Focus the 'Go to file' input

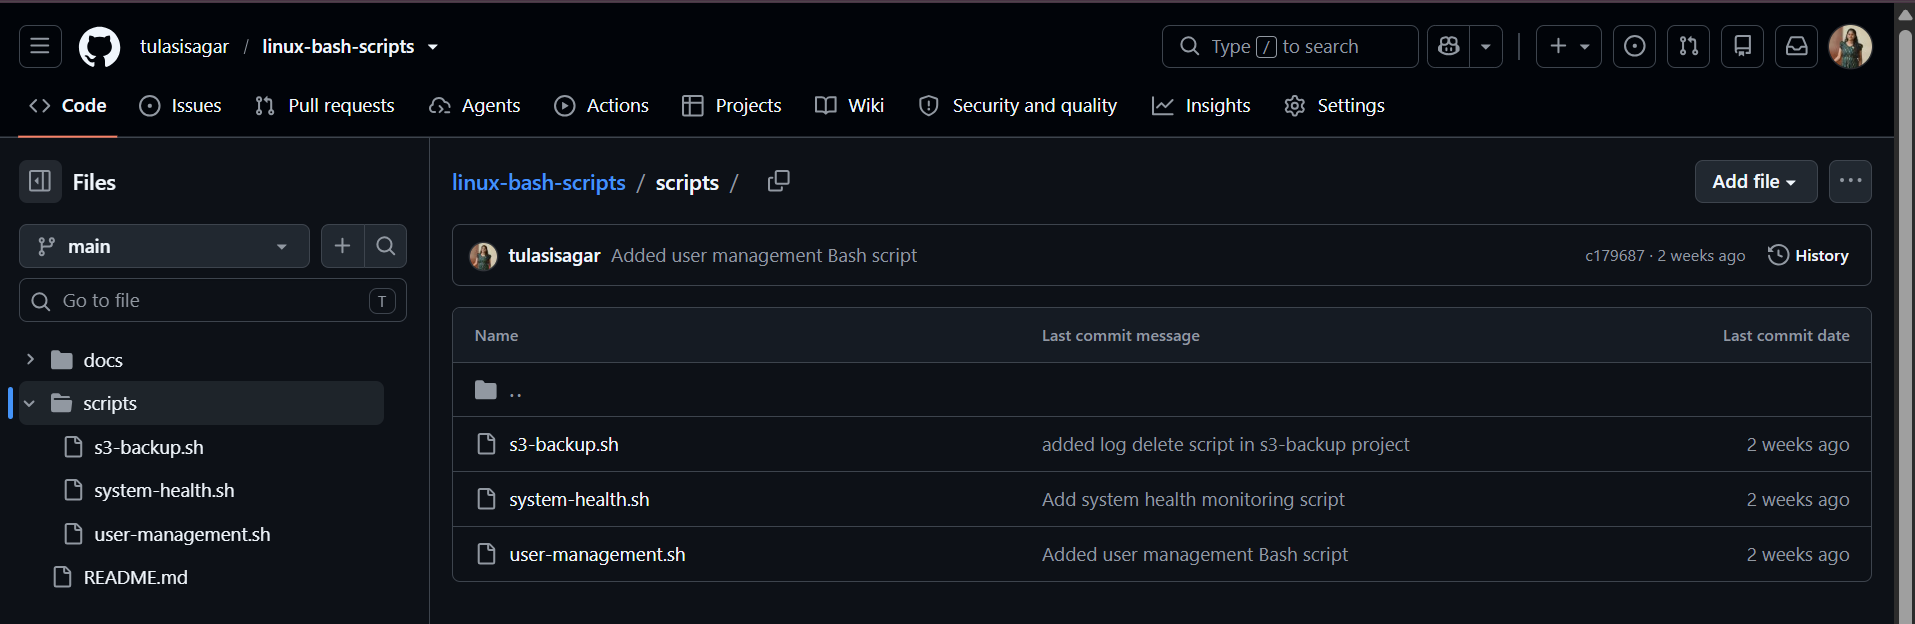pos(213,300)
